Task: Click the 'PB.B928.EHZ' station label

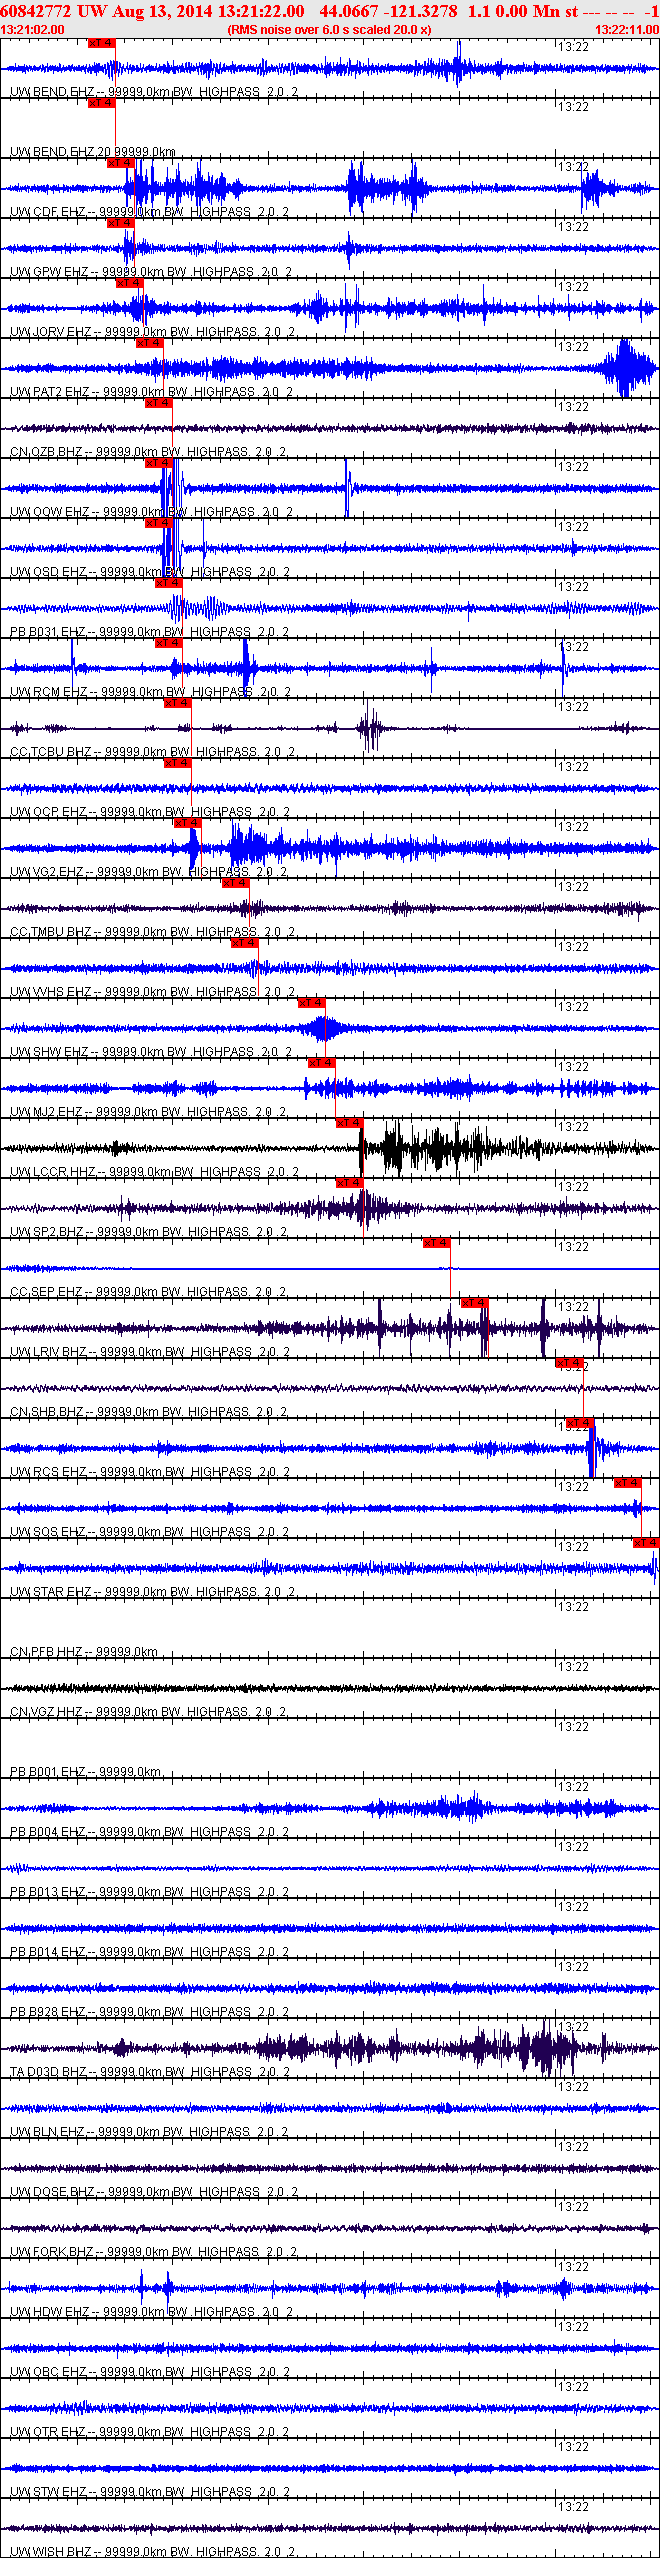Action: (x=48, y=2012)
